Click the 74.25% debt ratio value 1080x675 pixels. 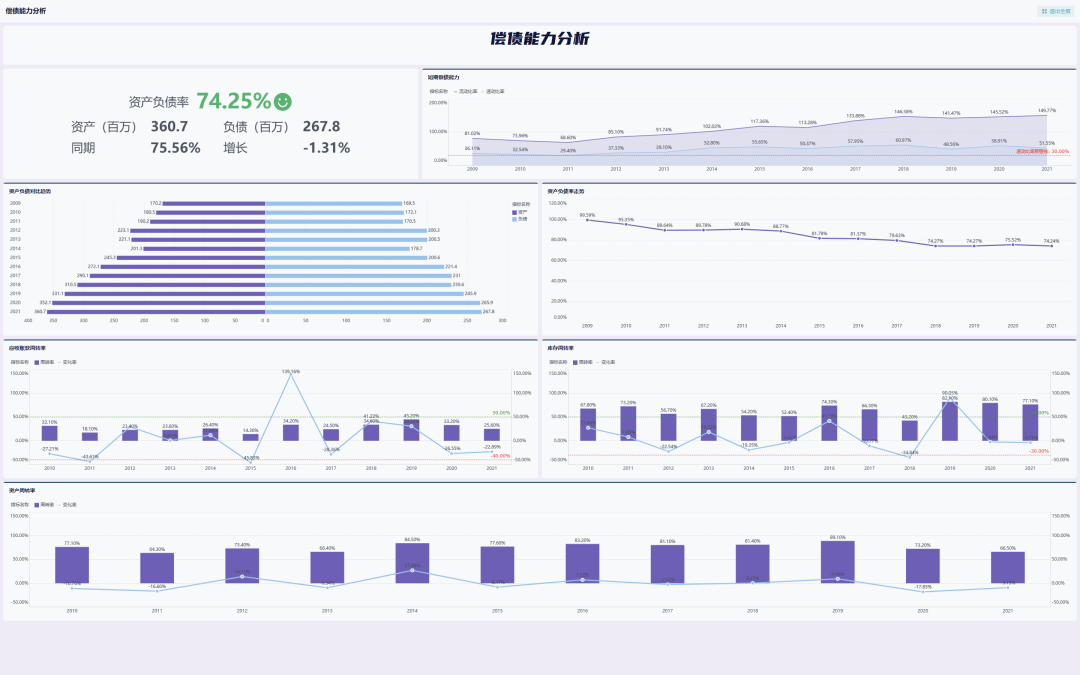pyautogui.click(x=234, y=101)
